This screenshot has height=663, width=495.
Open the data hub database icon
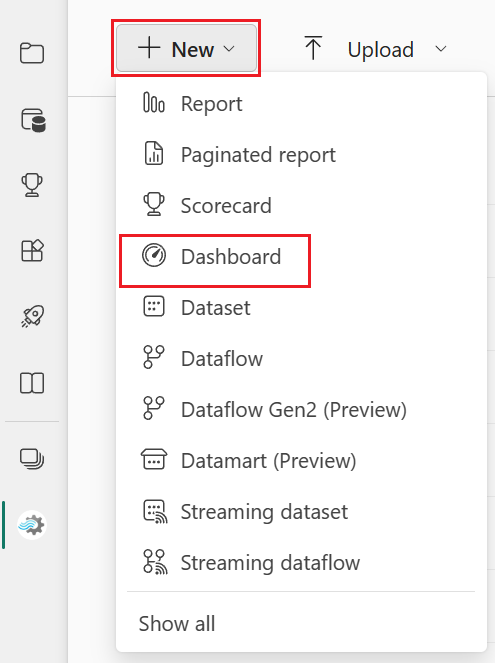click(x=33, y=120)
